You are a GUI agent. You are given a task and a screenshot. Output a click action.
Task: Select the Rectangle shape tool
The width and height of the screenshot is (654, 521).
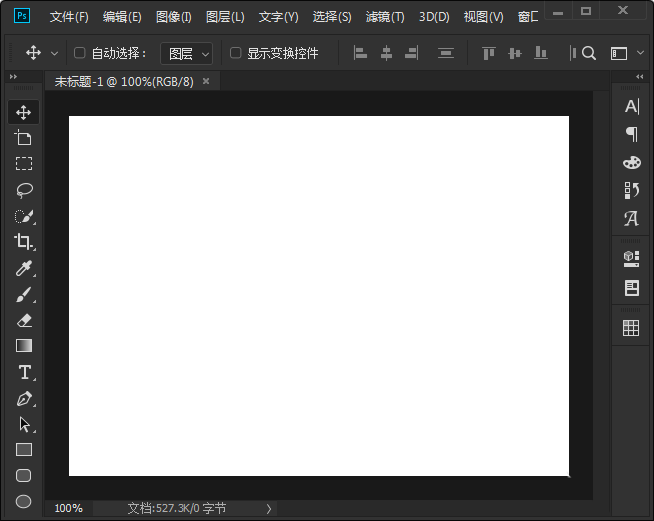tap(24, 450)
